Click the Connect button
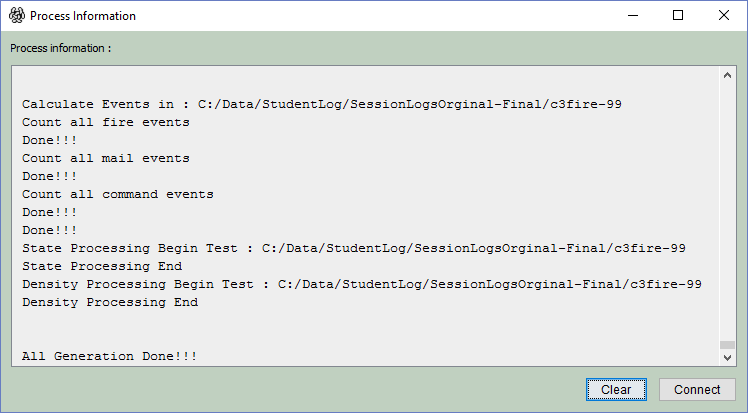This screenshot has width=748, height=413. pos(696,390)
